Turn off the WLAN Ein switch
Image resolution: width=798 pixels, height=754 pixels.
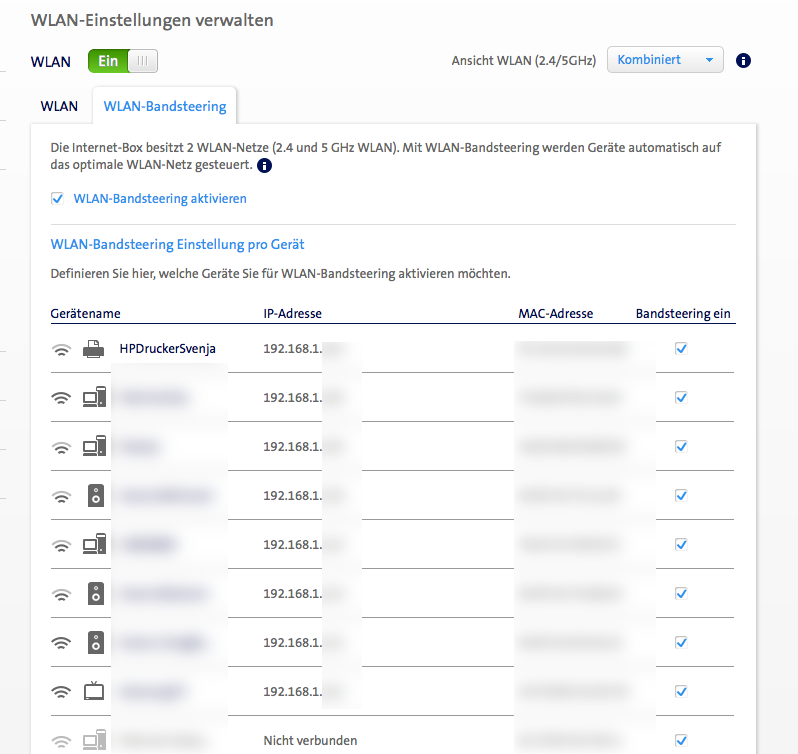[123, 61]
